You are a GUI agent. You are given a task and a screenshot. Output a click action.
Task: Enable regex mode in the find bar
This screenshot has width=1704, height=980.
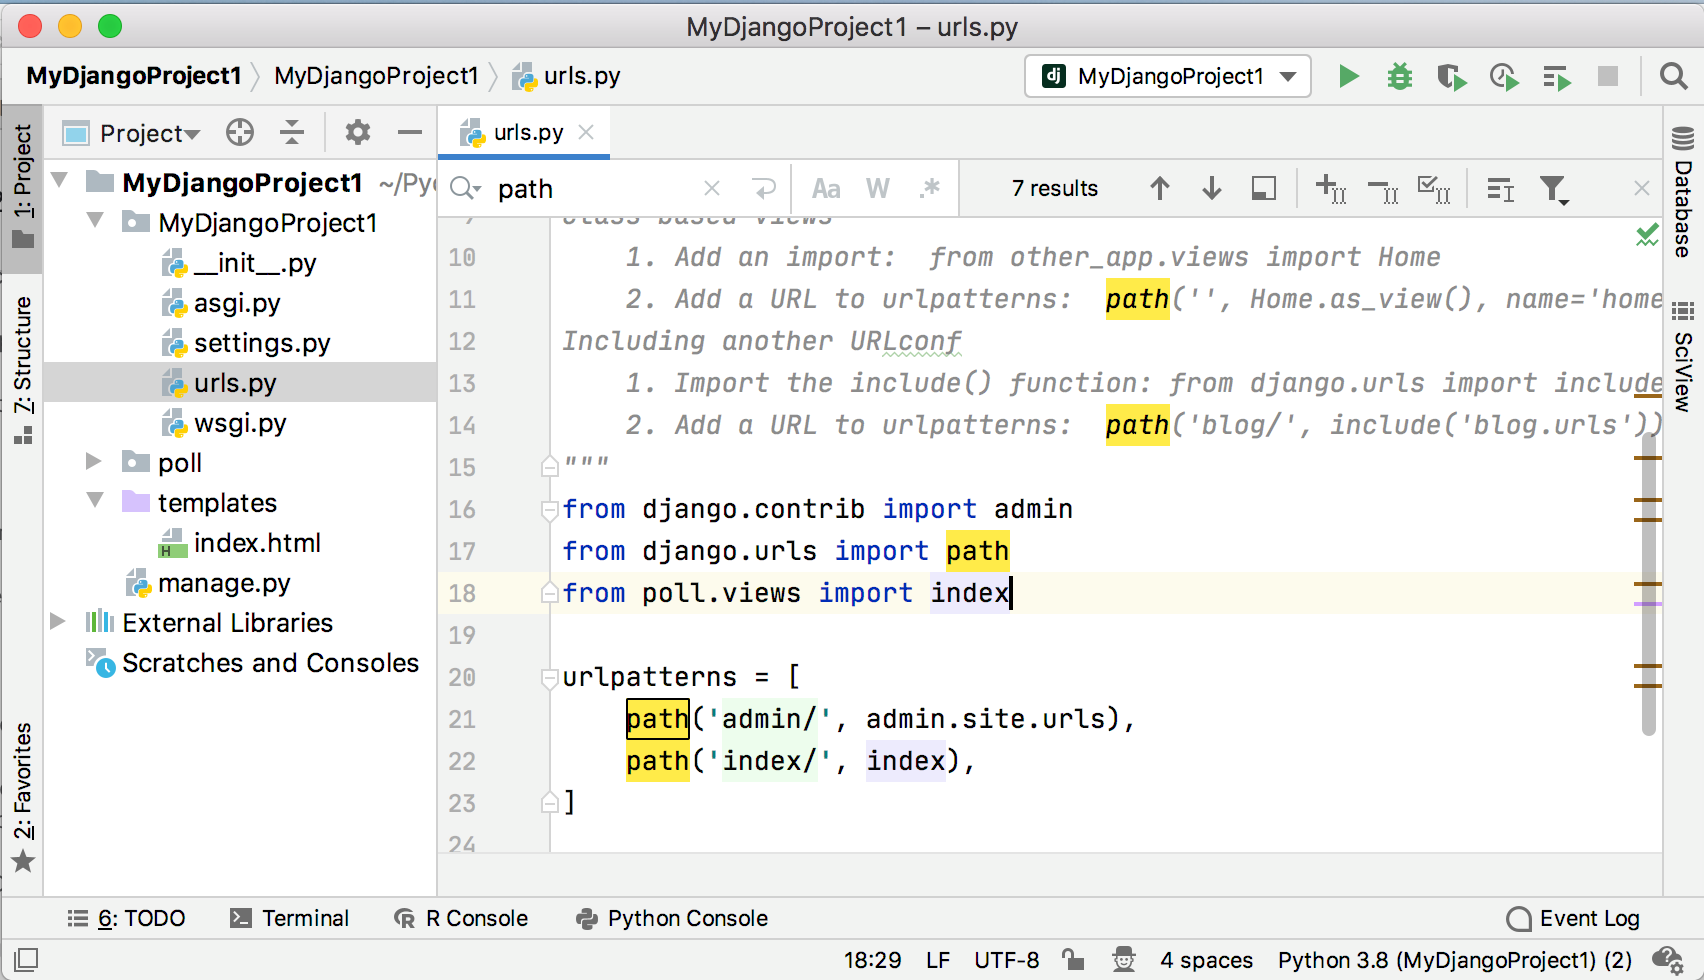(931, 188)
